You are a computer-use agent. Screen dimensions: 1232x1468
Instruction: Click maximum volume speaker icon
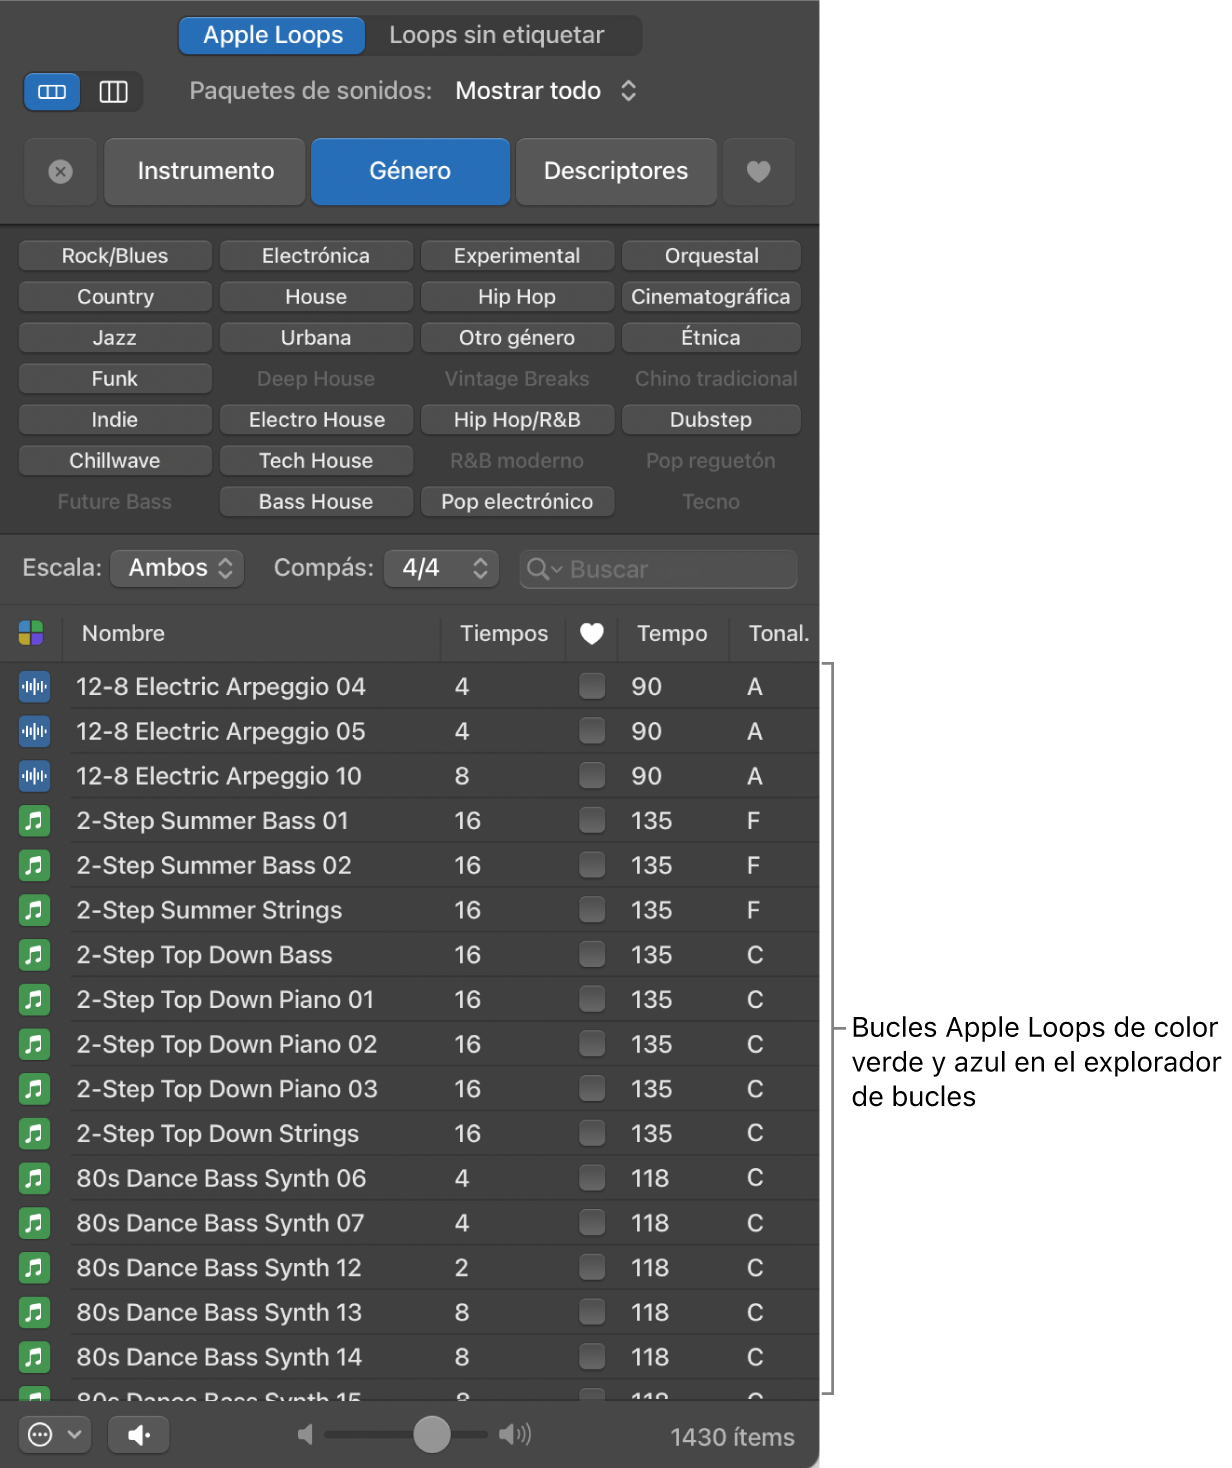pos(515,1435)
